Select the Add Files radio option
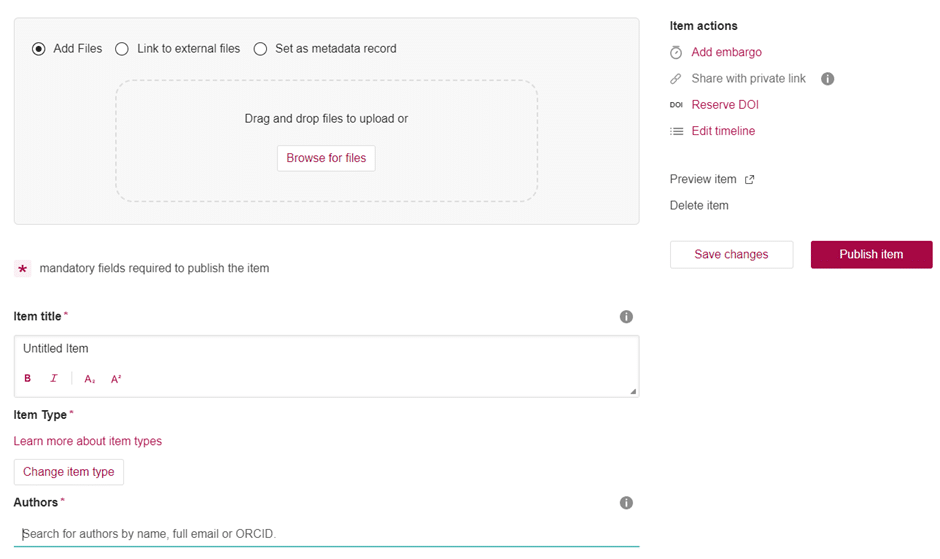 [x=39, y=48]
